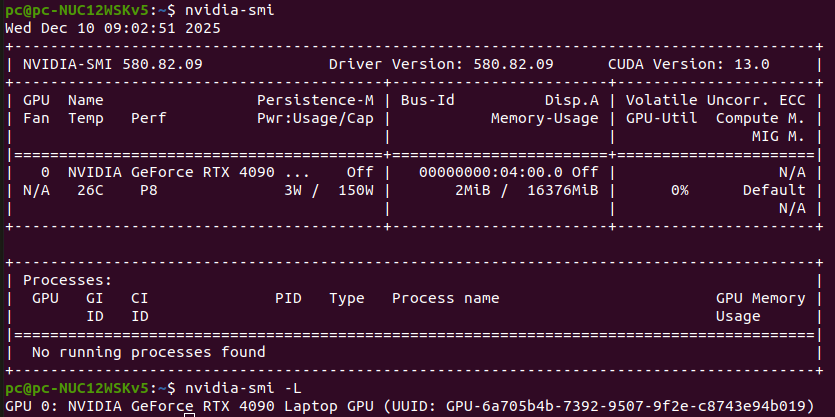This screenshot has height=417, width=835.
Task: Select the bus id '00000000:04:00.0'
Action: [490, 172]
